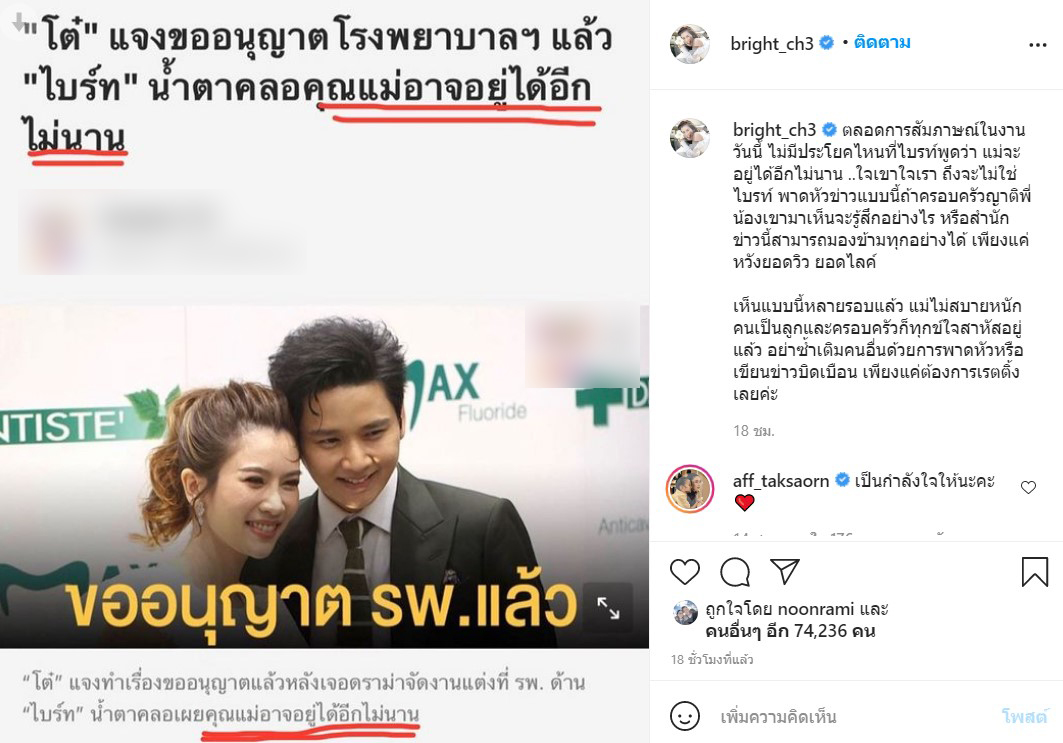Share the post via paper plane icon

tap(785, 571)
